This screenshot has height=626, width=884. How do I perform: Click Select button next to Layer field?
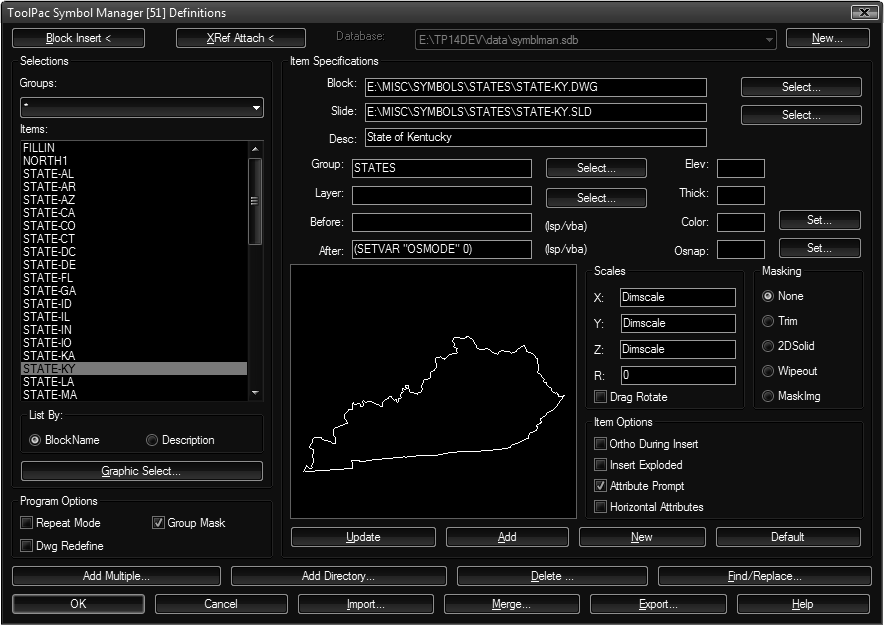pos(596,198)
